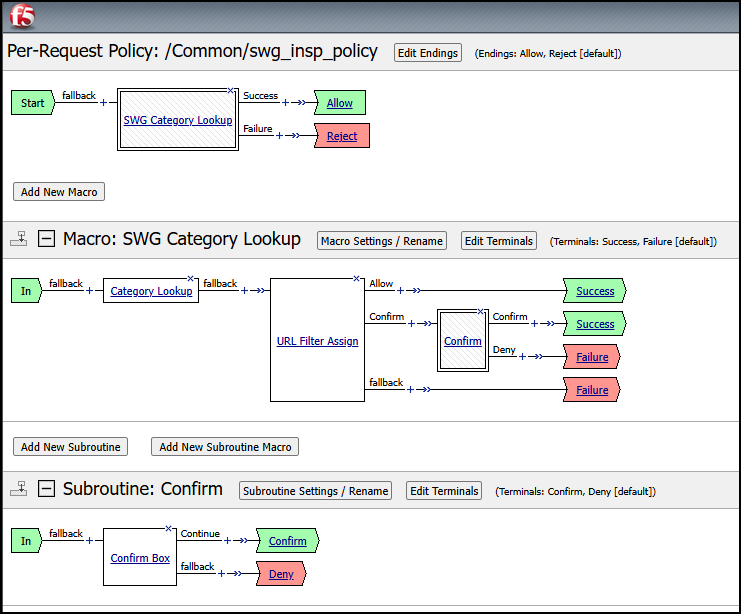Add item on URL Filter Allow branch
The width and height of the screenshot is (741, 614).
point(400,291)
